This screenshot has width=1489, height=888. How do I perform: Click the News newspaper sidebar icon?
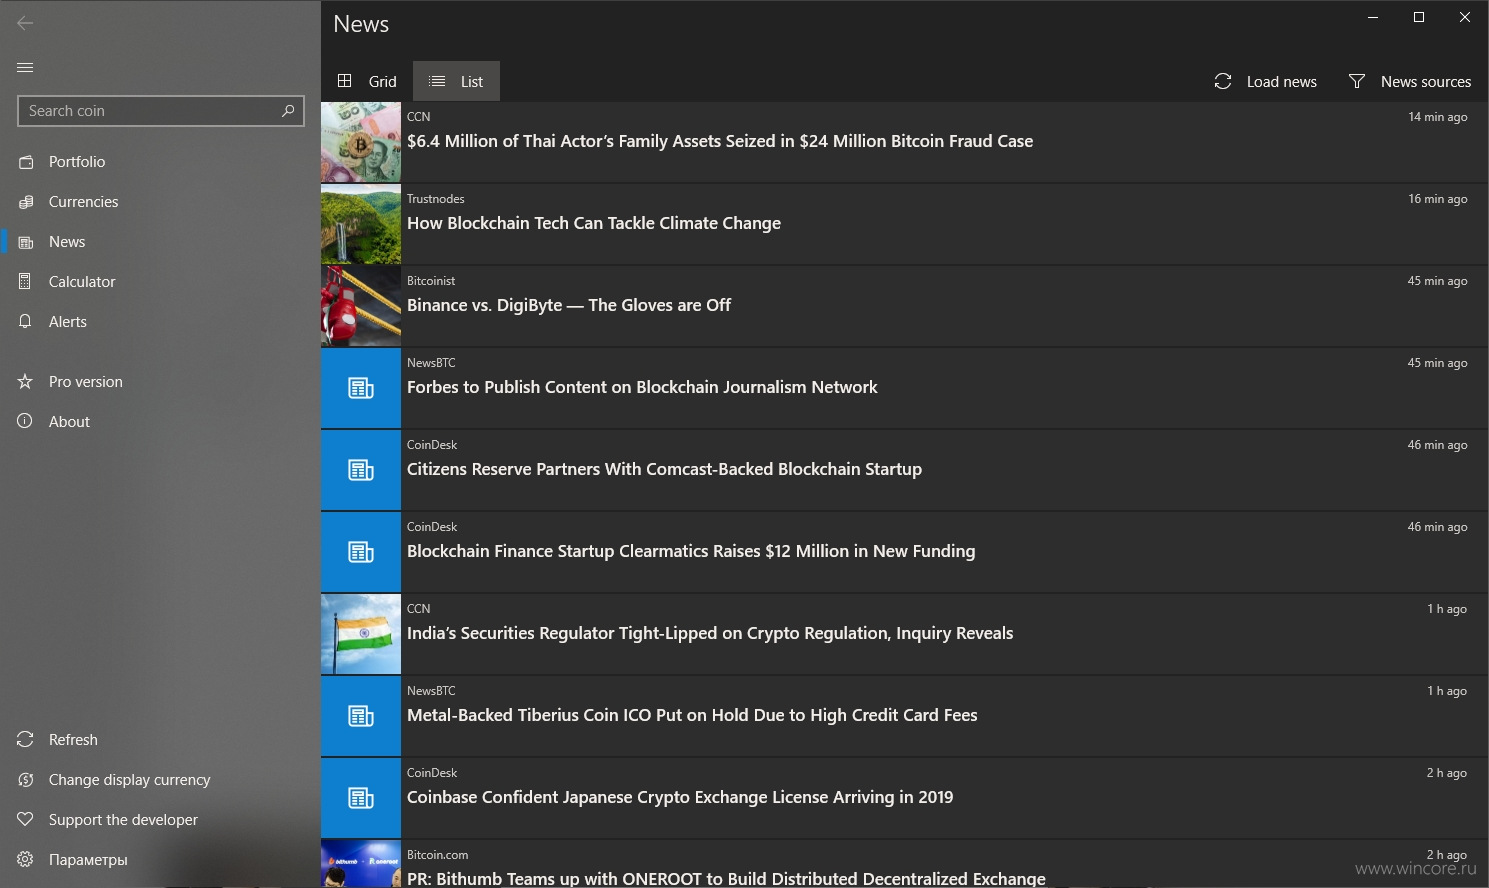[26, 242]
